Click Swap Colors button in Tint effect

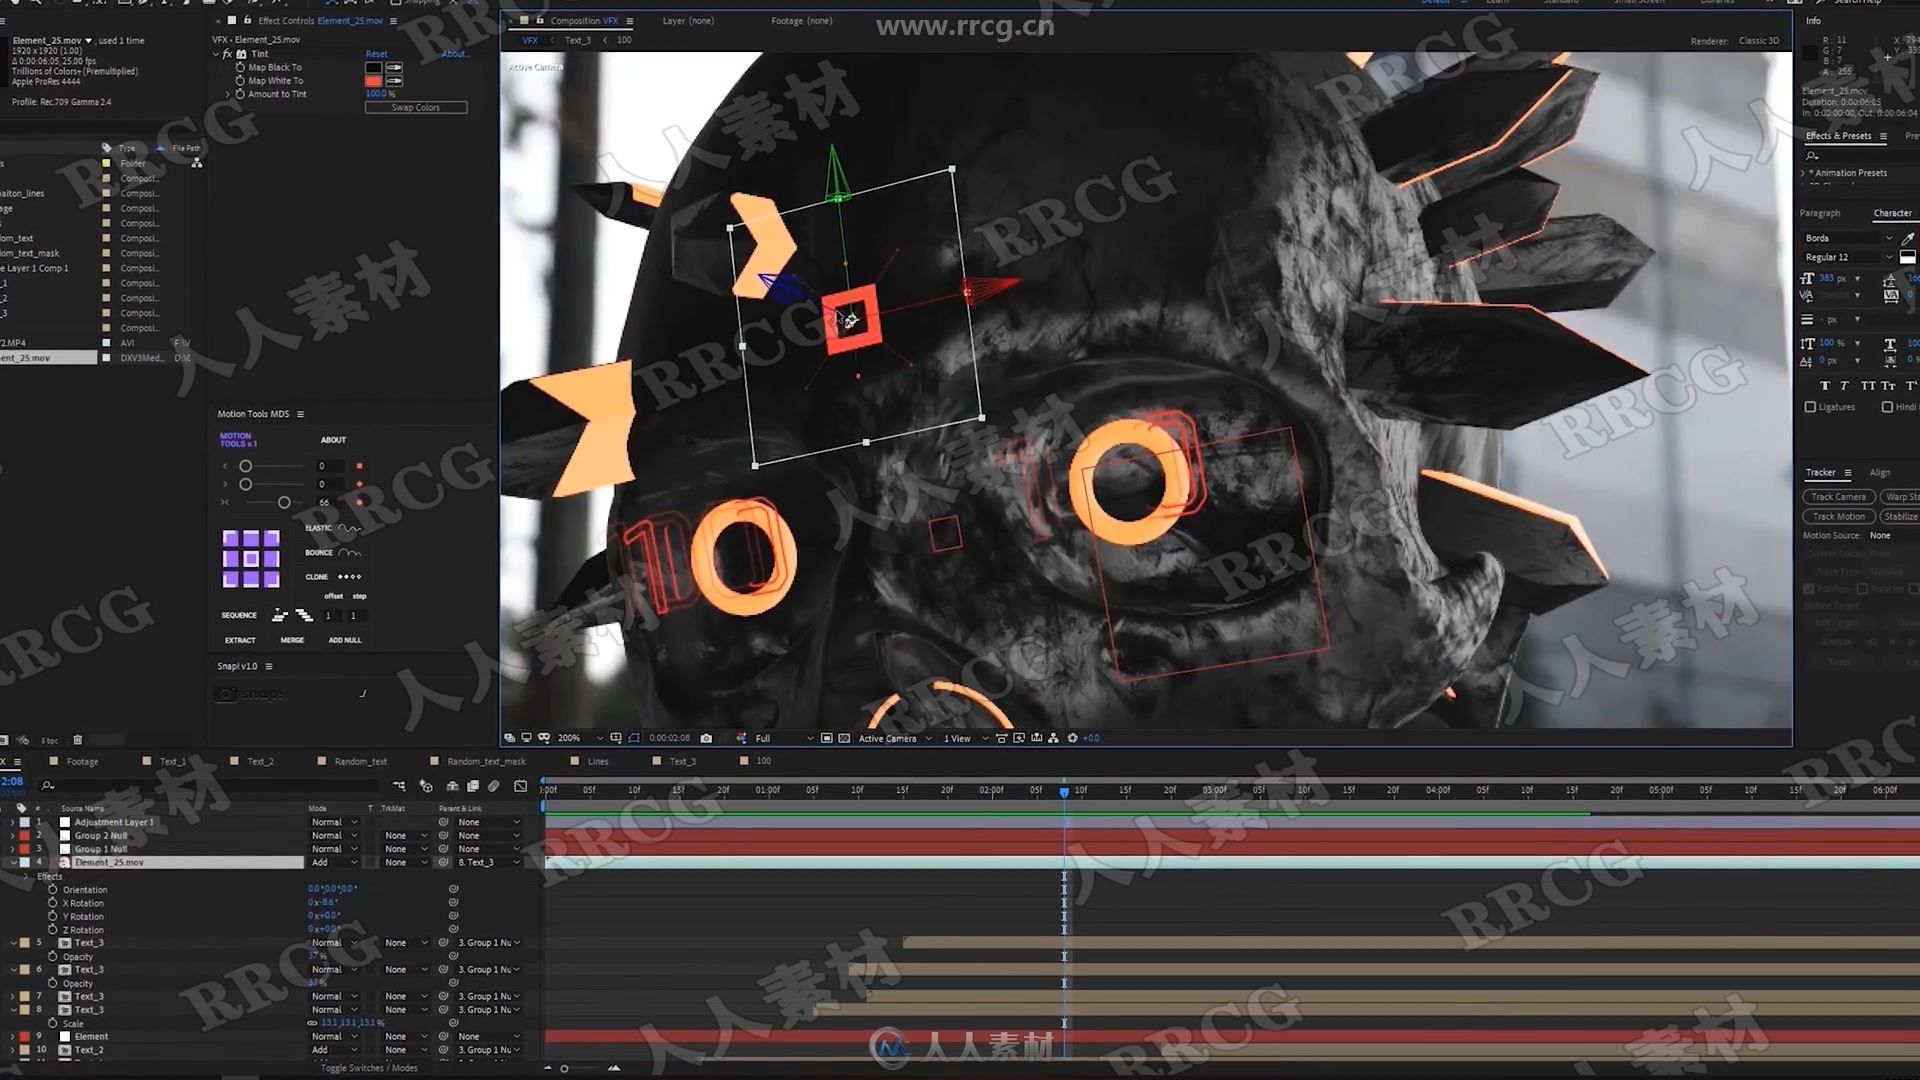(x=416, y=107)
